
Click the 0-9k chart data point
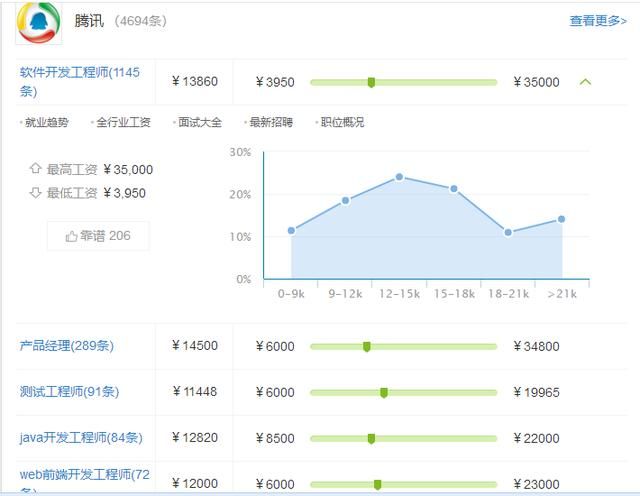pos(291,231)
